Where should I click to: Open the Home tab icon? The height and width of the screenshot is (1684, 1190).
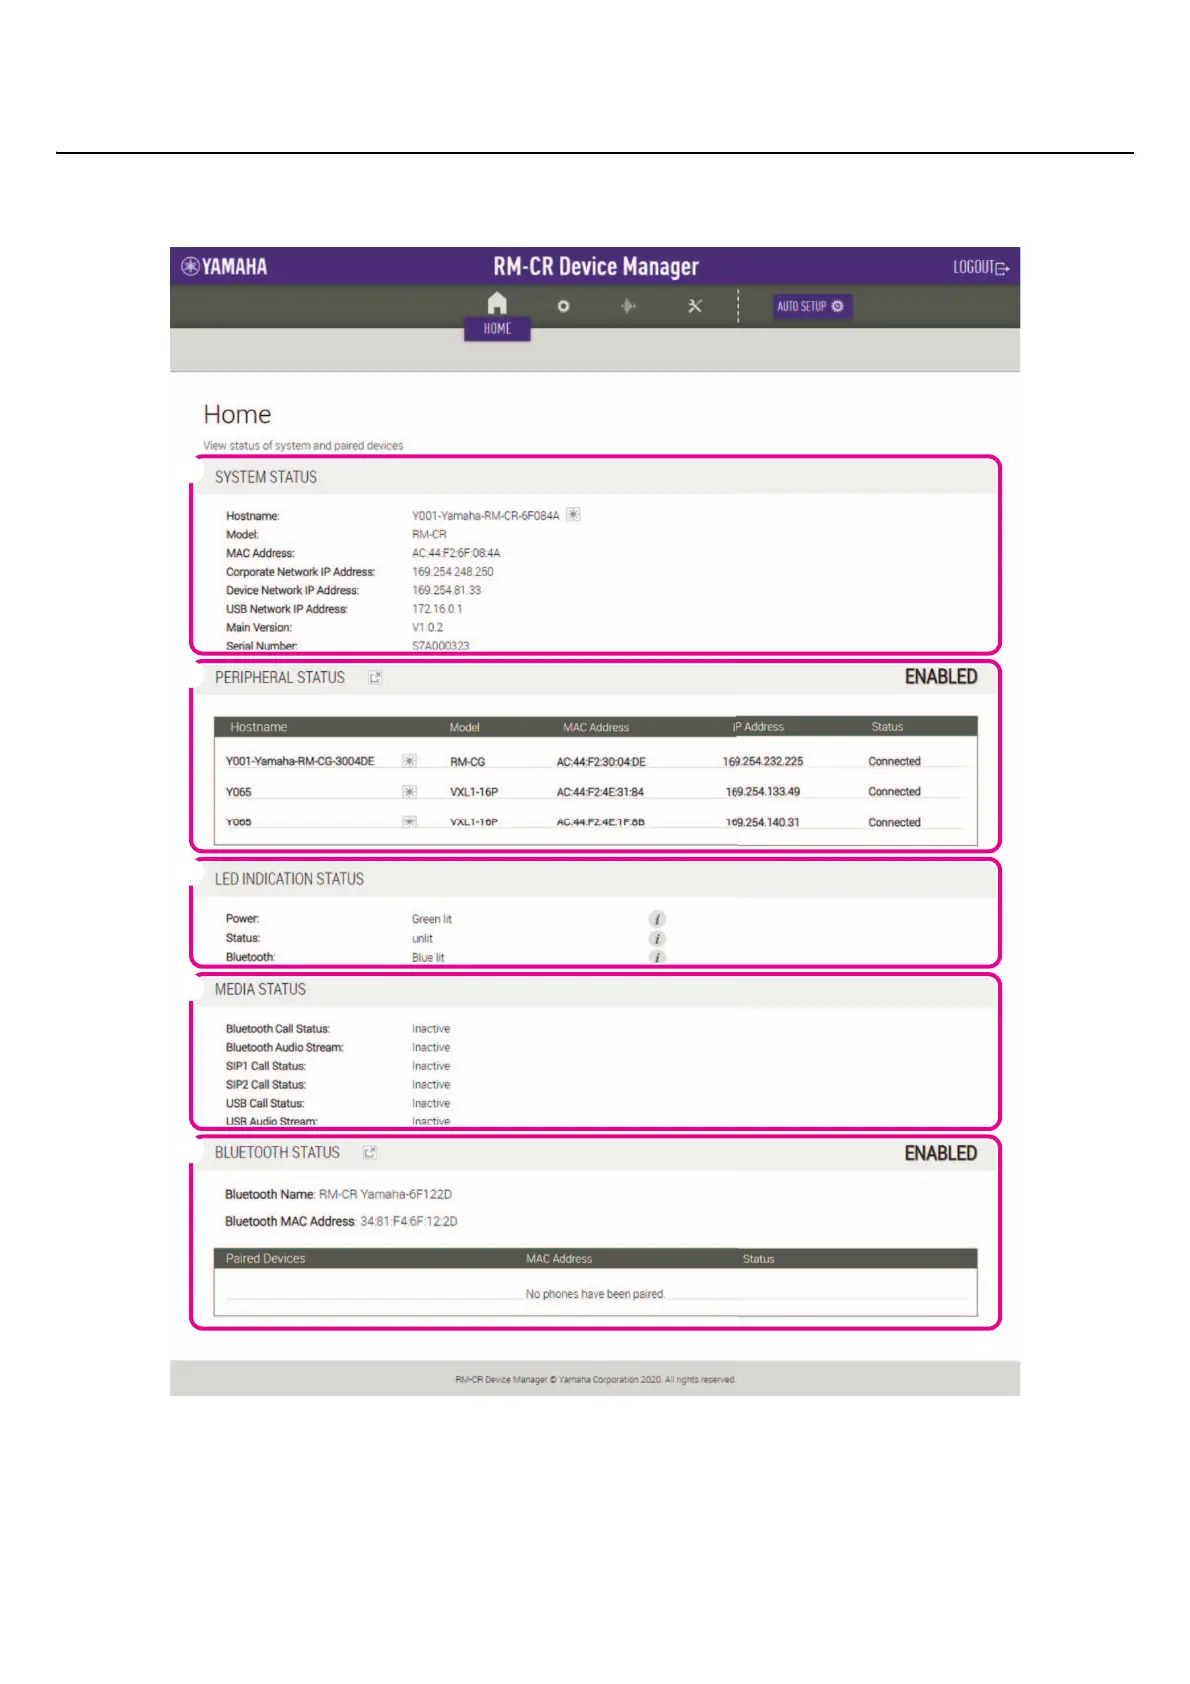click(497, 303)
